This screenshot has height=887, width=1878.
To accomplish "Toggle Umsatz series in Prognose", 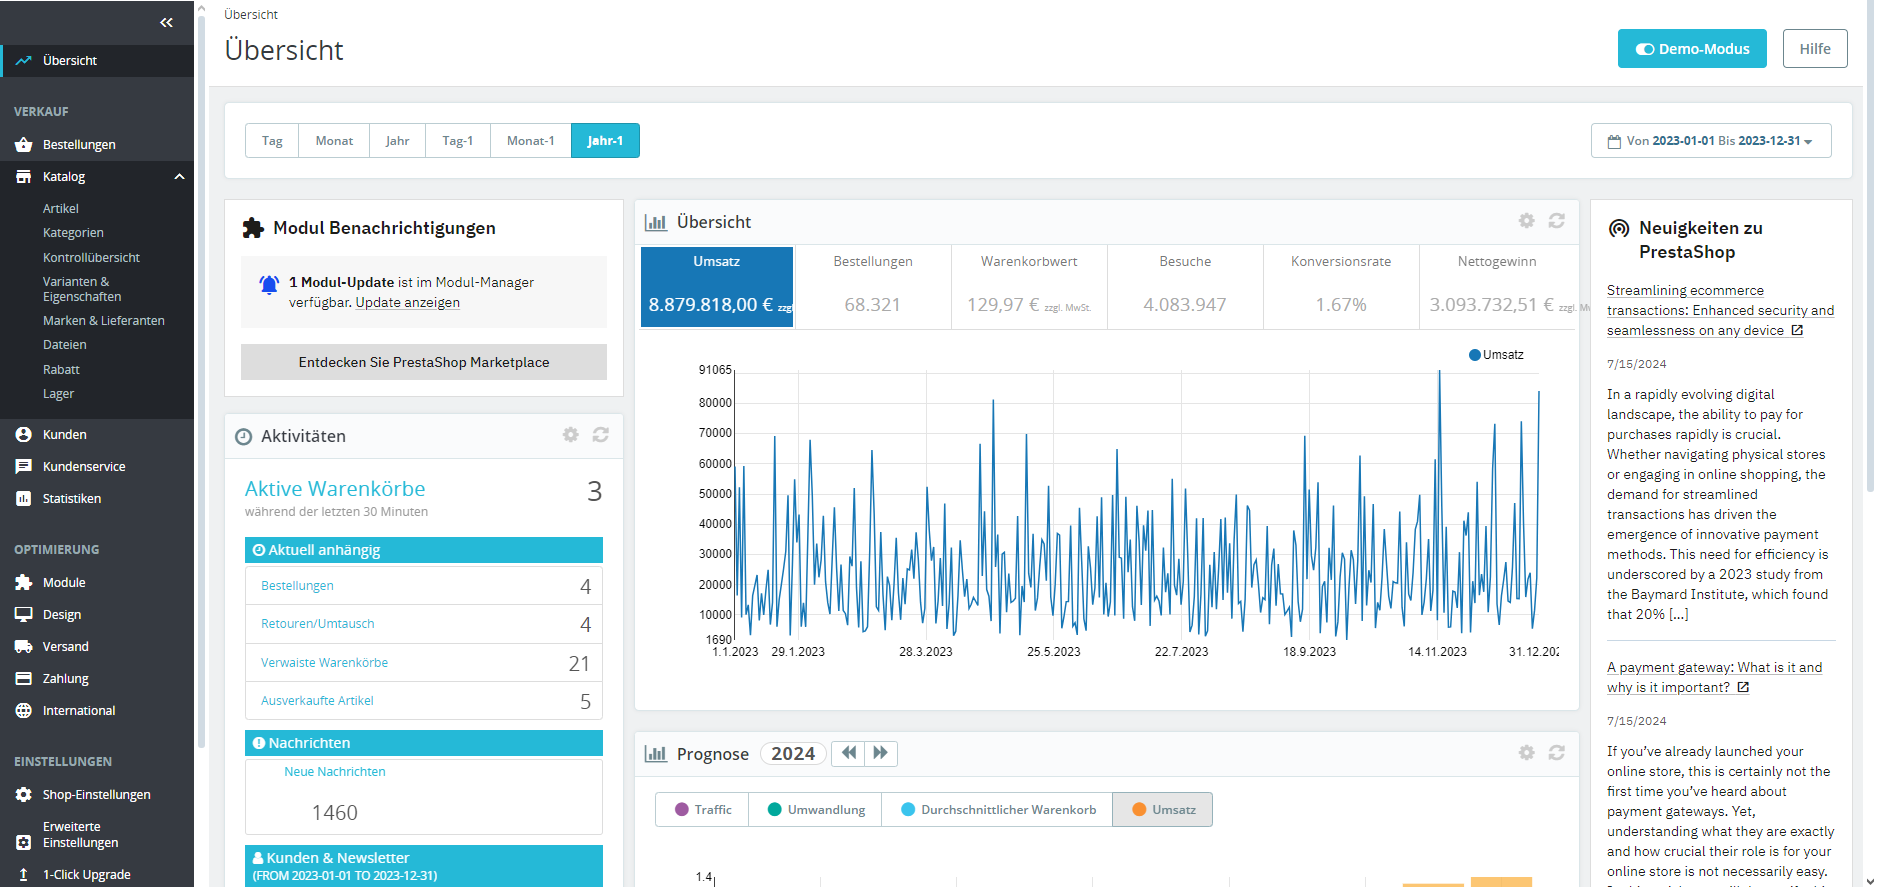I will click(x=1163, y=810).
